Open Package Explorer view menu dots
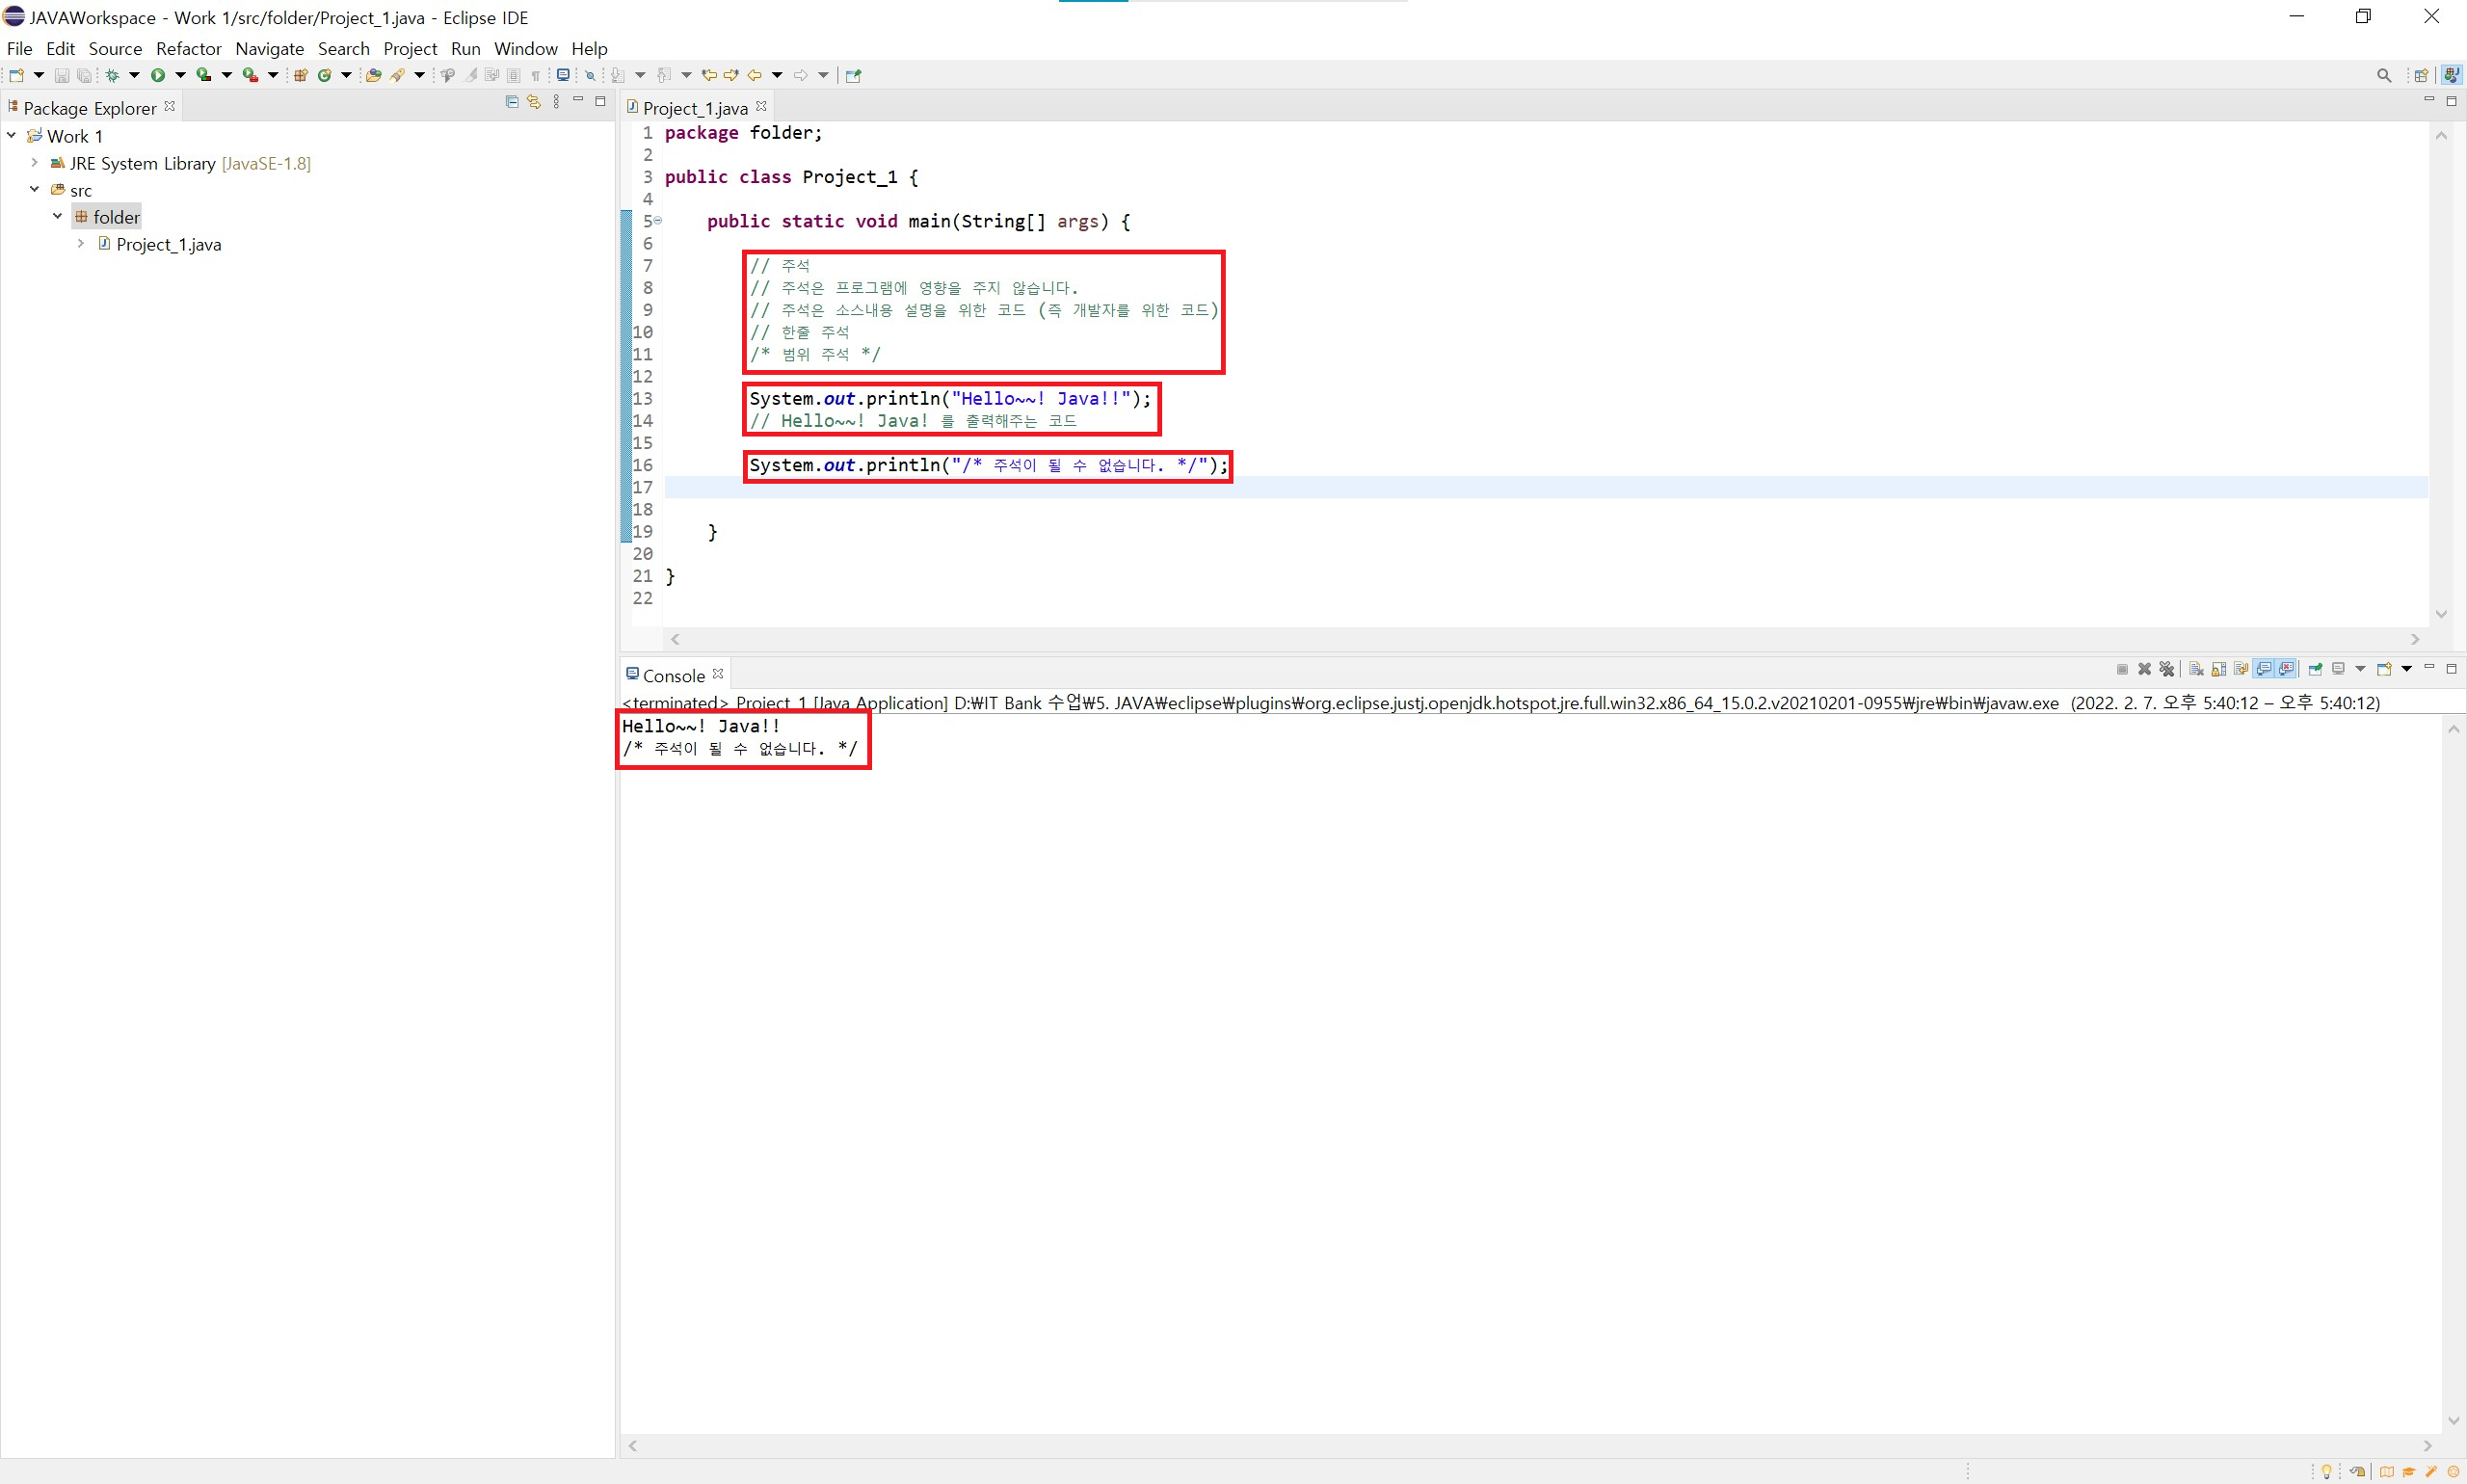 tap(556, 101)
